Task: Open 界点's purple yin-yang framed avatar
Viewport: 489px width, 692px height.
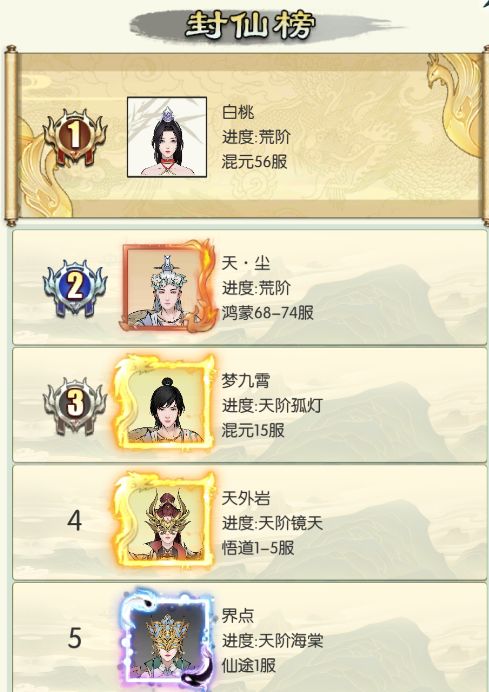Action: 166,638
